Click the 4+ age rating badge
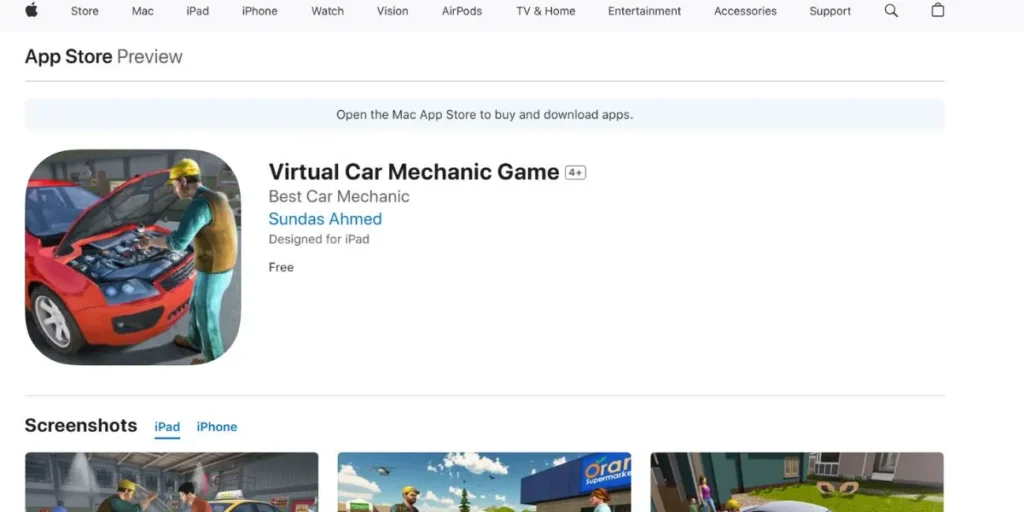Screen dimensions: 1024x512 tap(575, 172)
